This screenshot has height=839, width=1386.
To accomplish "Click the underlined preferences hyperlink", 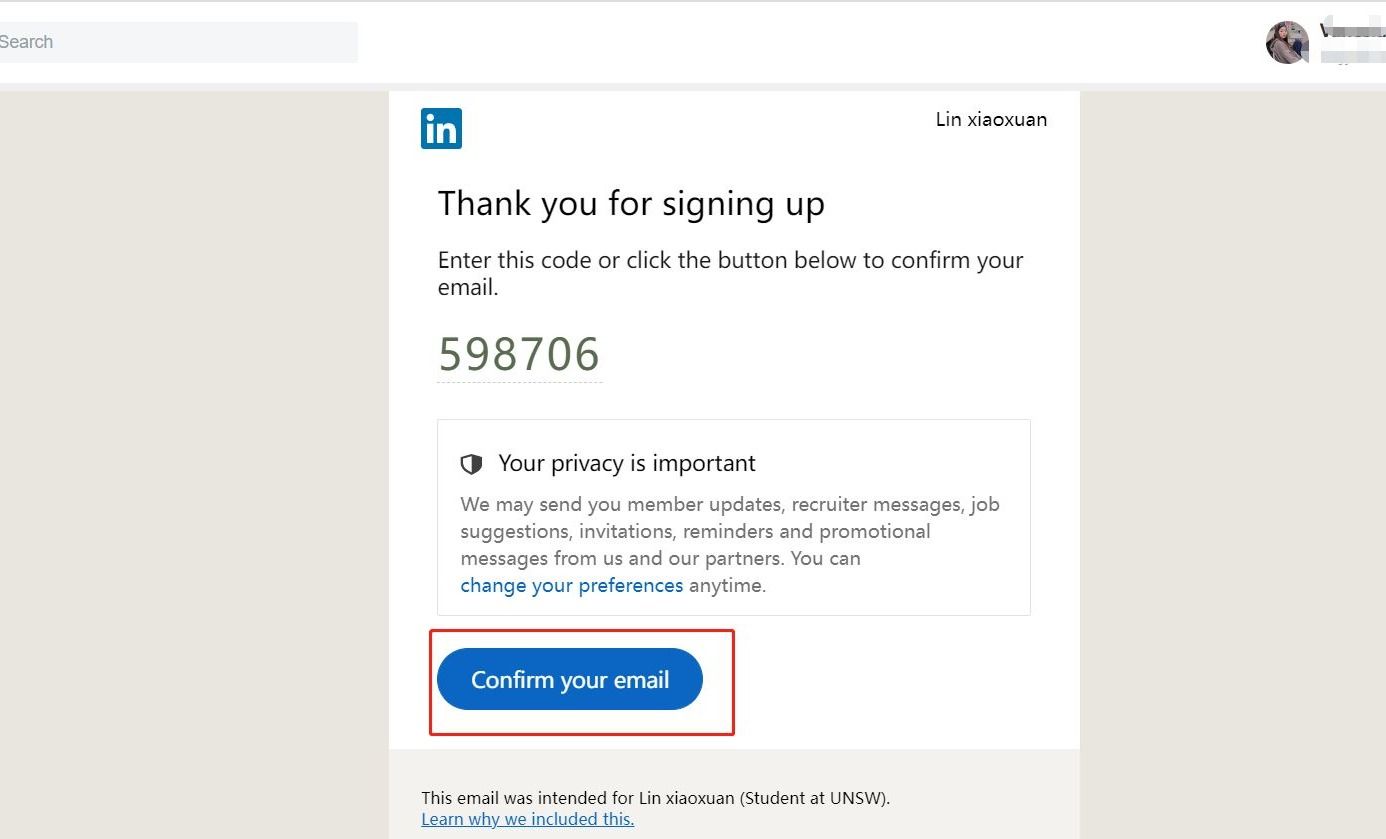I will [572, 585].
